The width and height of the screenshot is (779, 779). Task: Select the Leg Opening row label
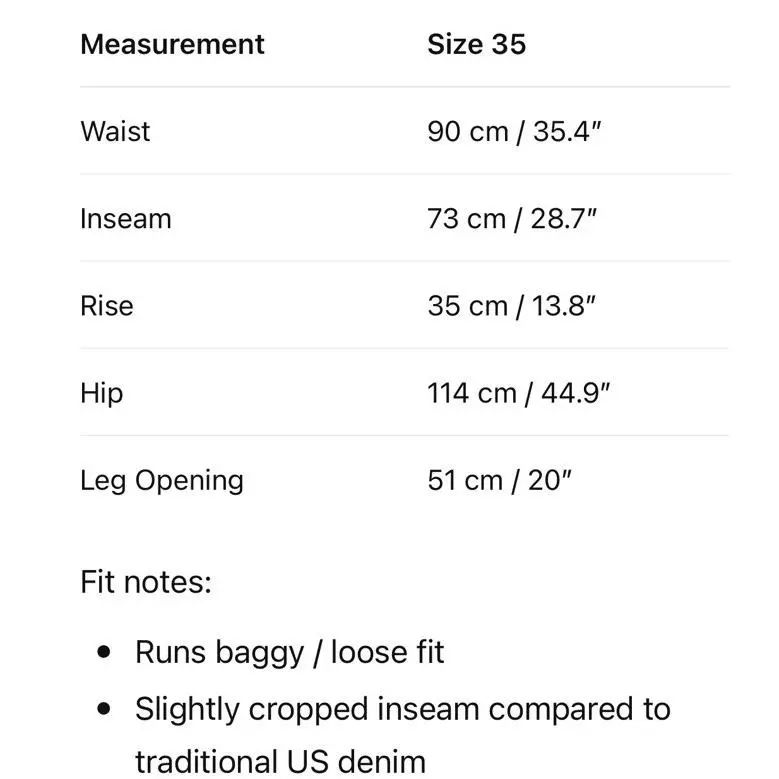click(x=162, y=481)
